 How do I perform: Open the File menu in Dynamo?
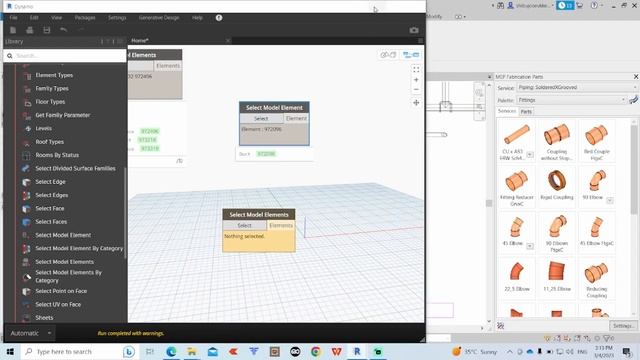[13, 18]
